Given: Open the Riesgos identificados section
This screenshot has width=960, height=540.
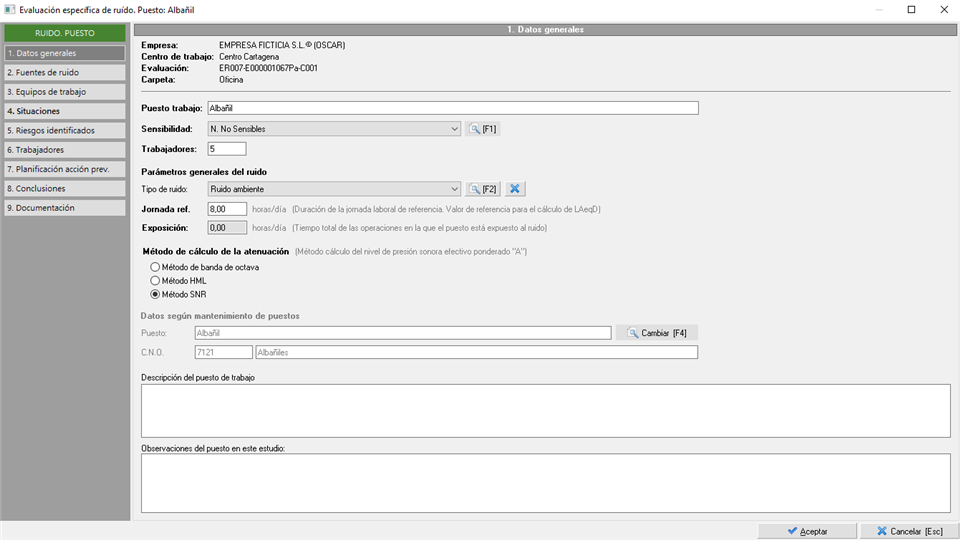Looking at the screenshot, I should 65,130.
